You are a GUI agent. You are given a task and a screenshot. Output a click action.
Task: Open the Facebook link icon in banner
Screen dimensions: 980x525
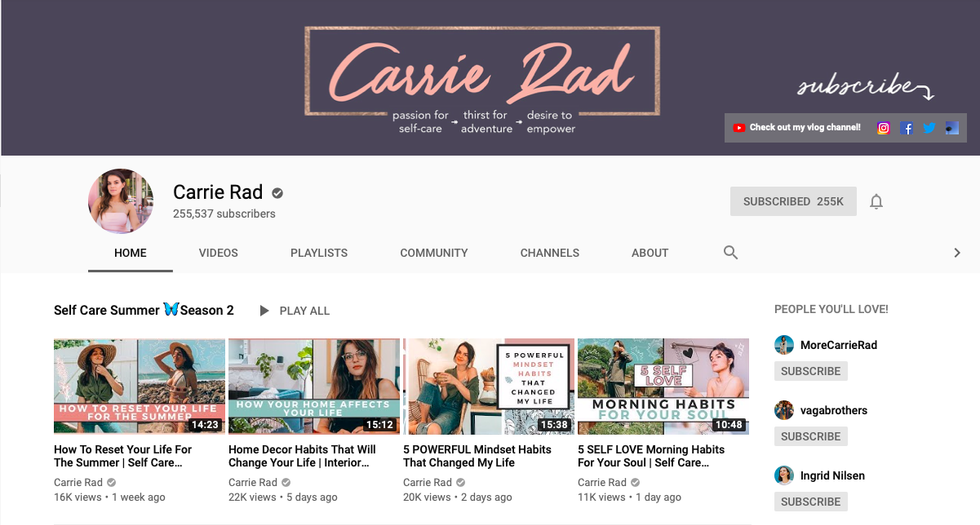click(x=906, y=128)
